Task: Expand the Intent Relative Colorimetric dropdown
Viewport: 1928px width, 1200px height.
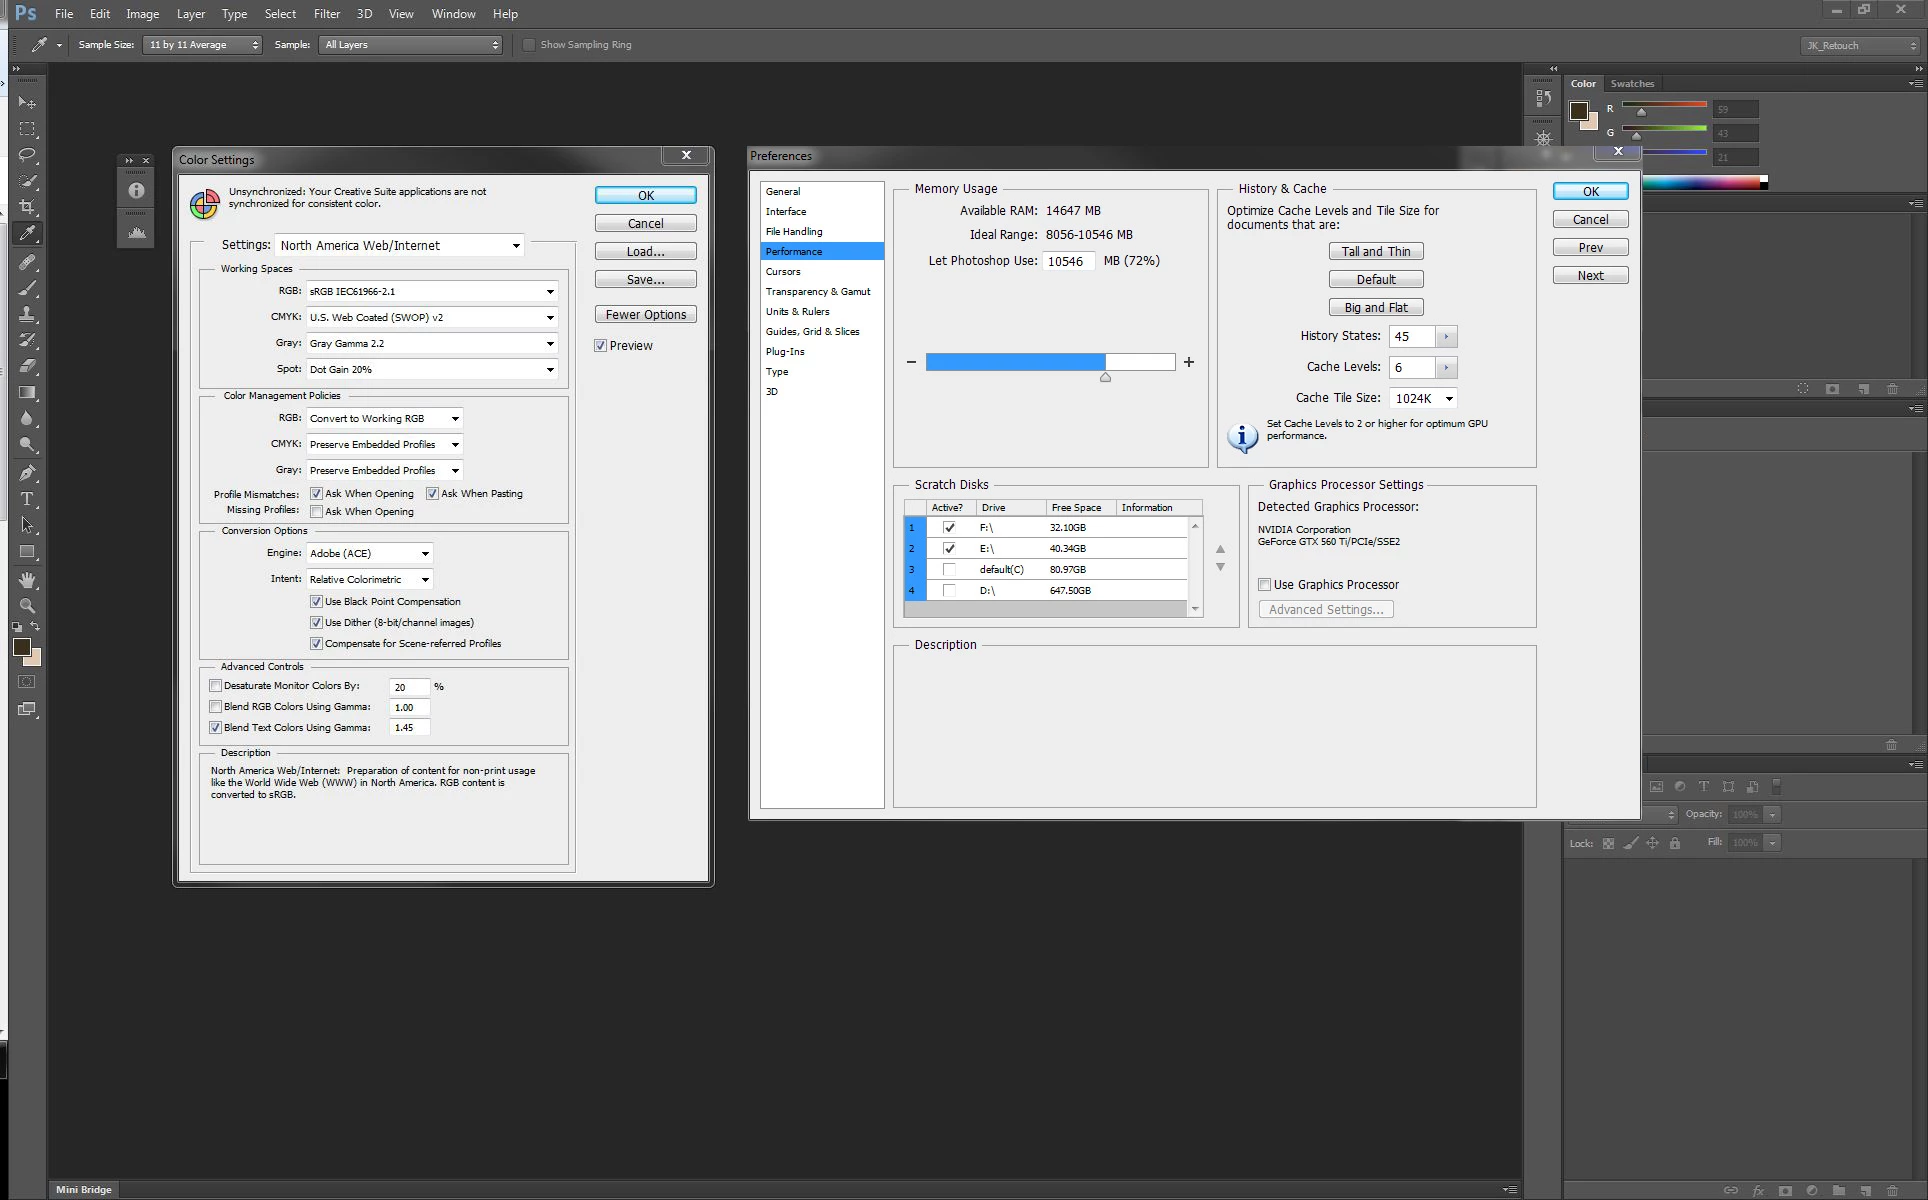Action: click(x=369, y=579)
